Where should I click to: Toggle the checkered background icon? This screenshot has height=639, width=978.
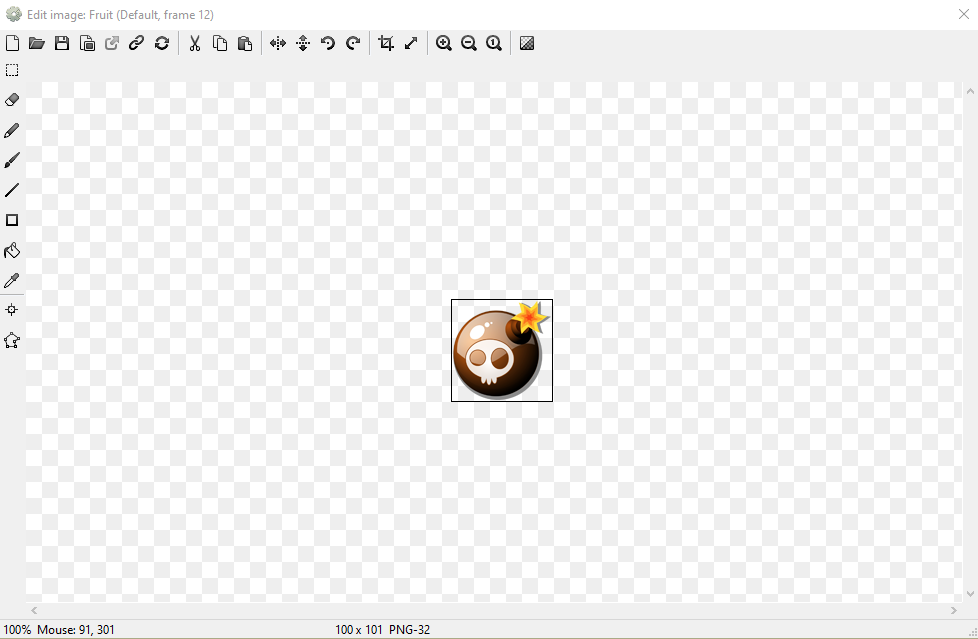tap(527, 43)
